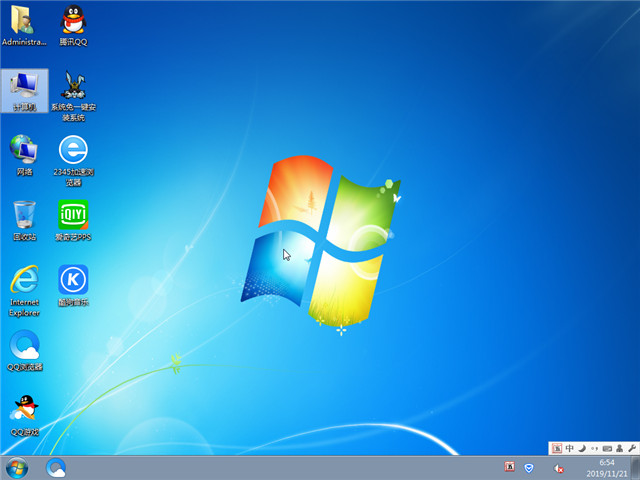Open Internet Explorer from the desktop
The height and width of the screenshot is (480, 640).
click(x=24, y=291)
